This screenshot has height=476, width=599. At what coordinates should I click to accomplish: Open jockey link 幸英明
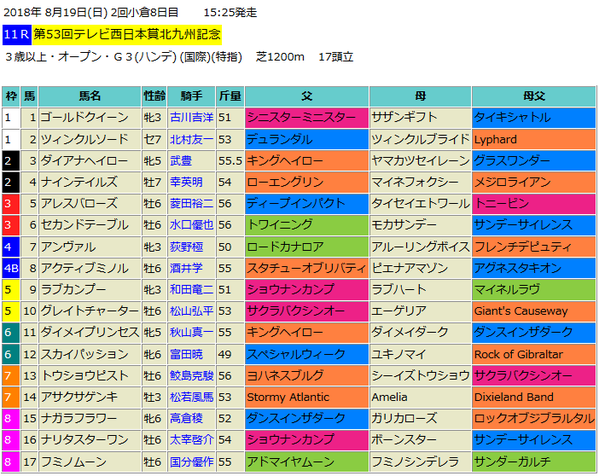(x=186, y=182)
